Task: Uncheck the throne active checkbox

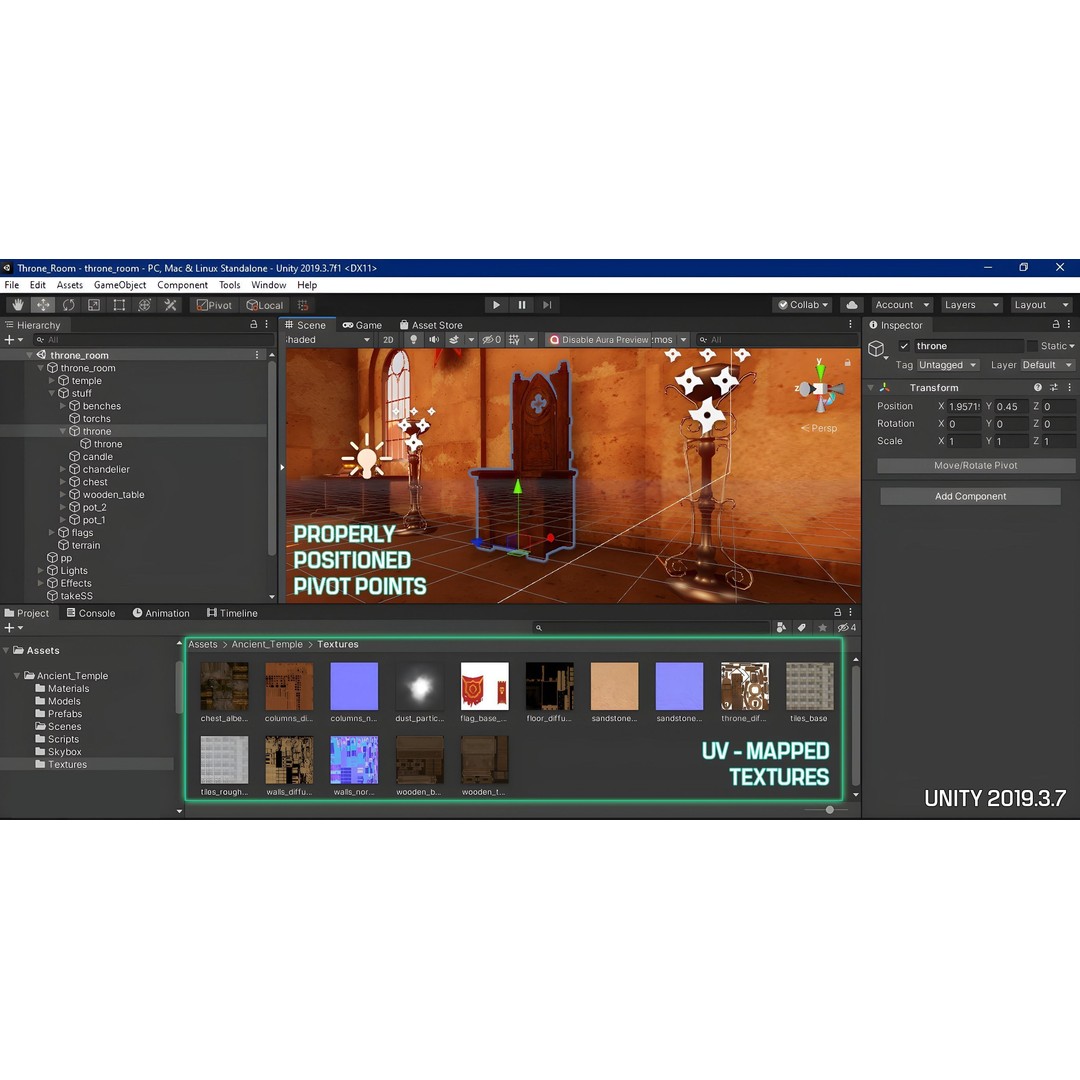Action: tap(904, 346)
